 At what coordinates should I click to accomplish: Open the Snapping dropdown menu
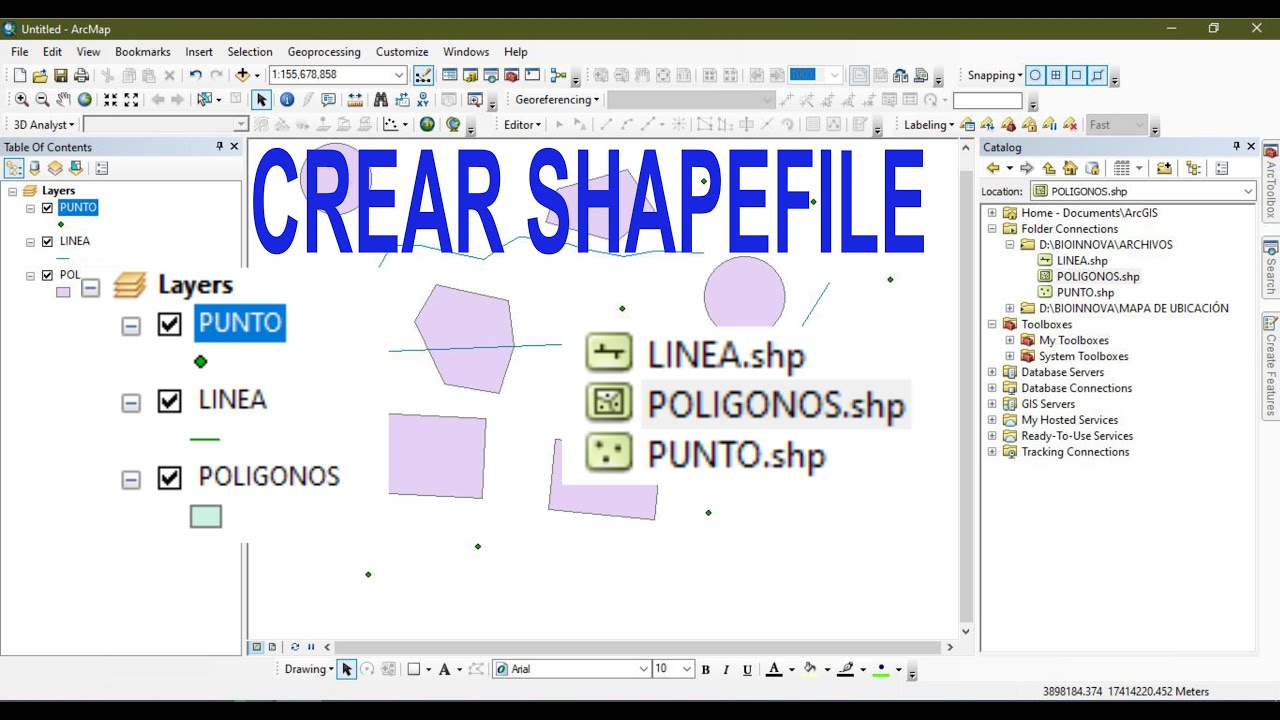995,75
